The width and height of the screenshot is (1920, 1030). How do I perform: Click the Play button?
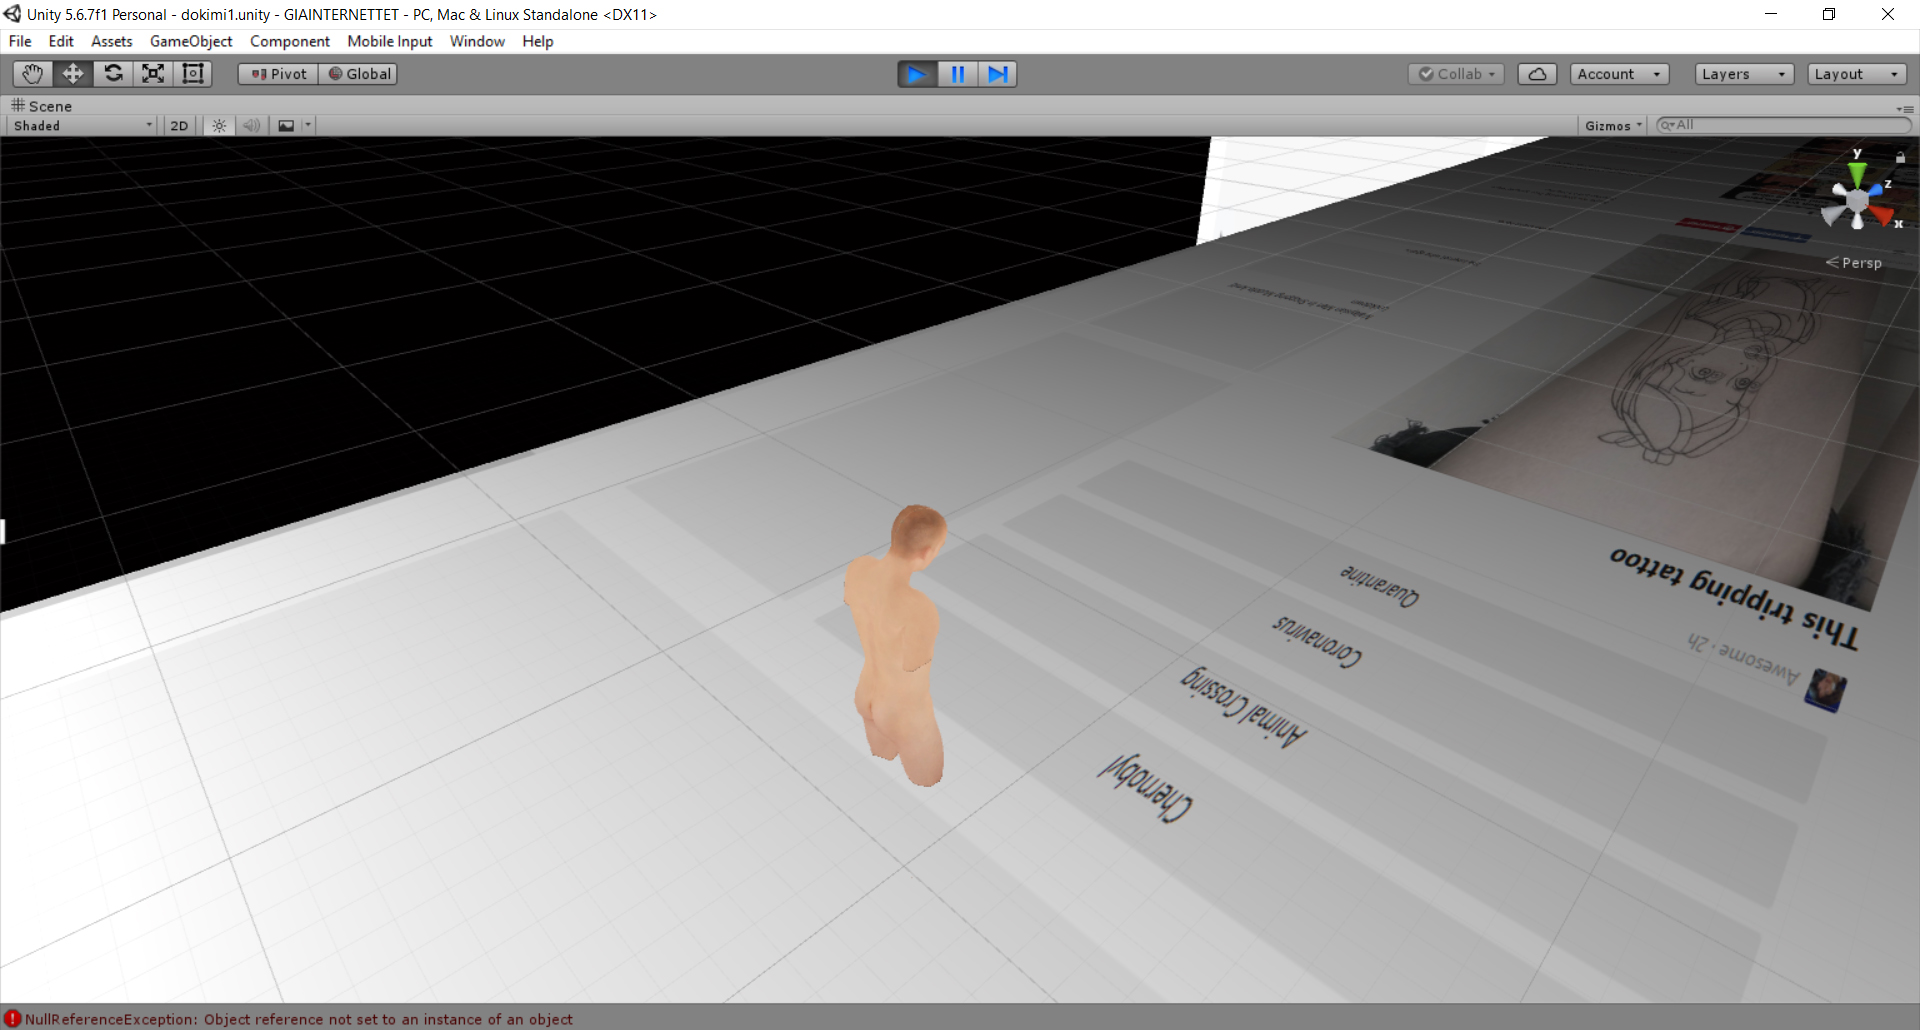tap(917, 74)
